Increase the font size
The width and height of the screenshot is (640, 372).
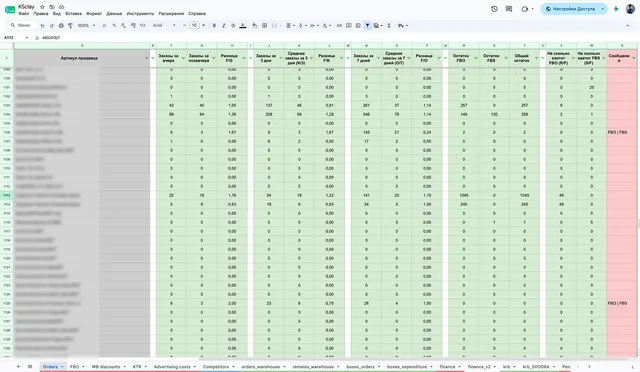click(204, 25)
